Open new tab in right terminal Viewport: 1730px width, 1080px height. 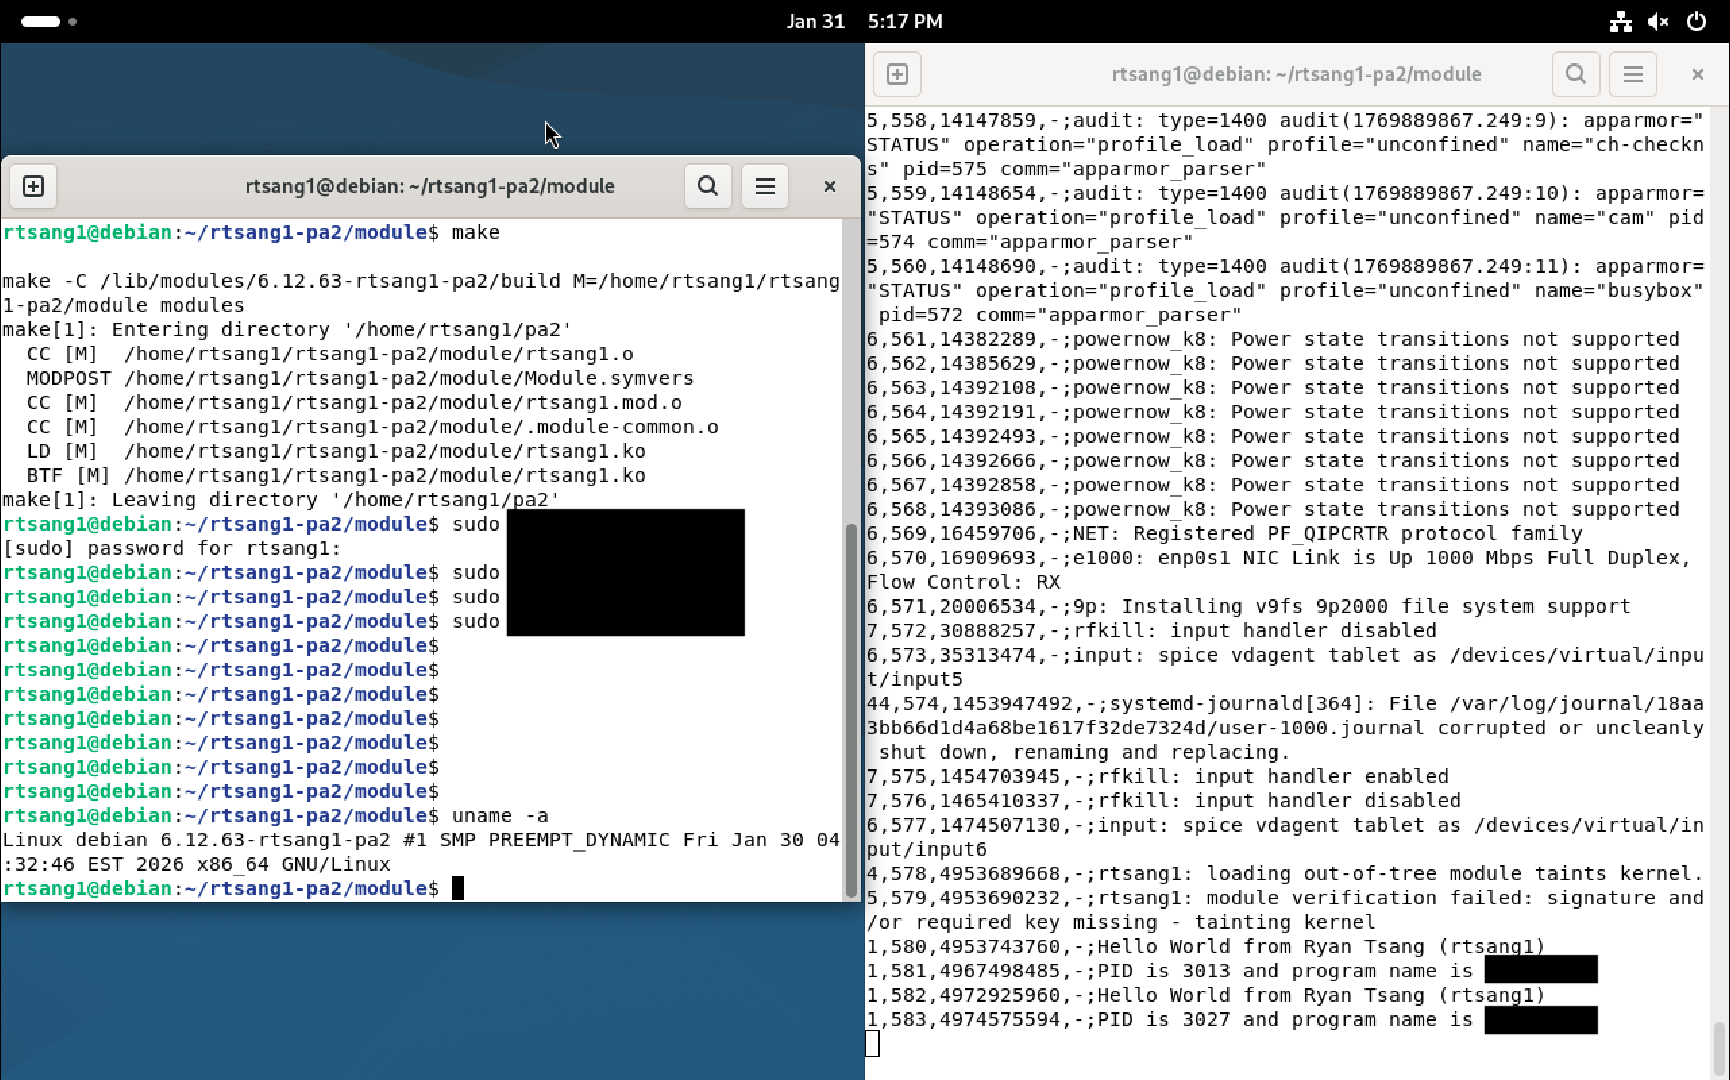coord(897,74)
